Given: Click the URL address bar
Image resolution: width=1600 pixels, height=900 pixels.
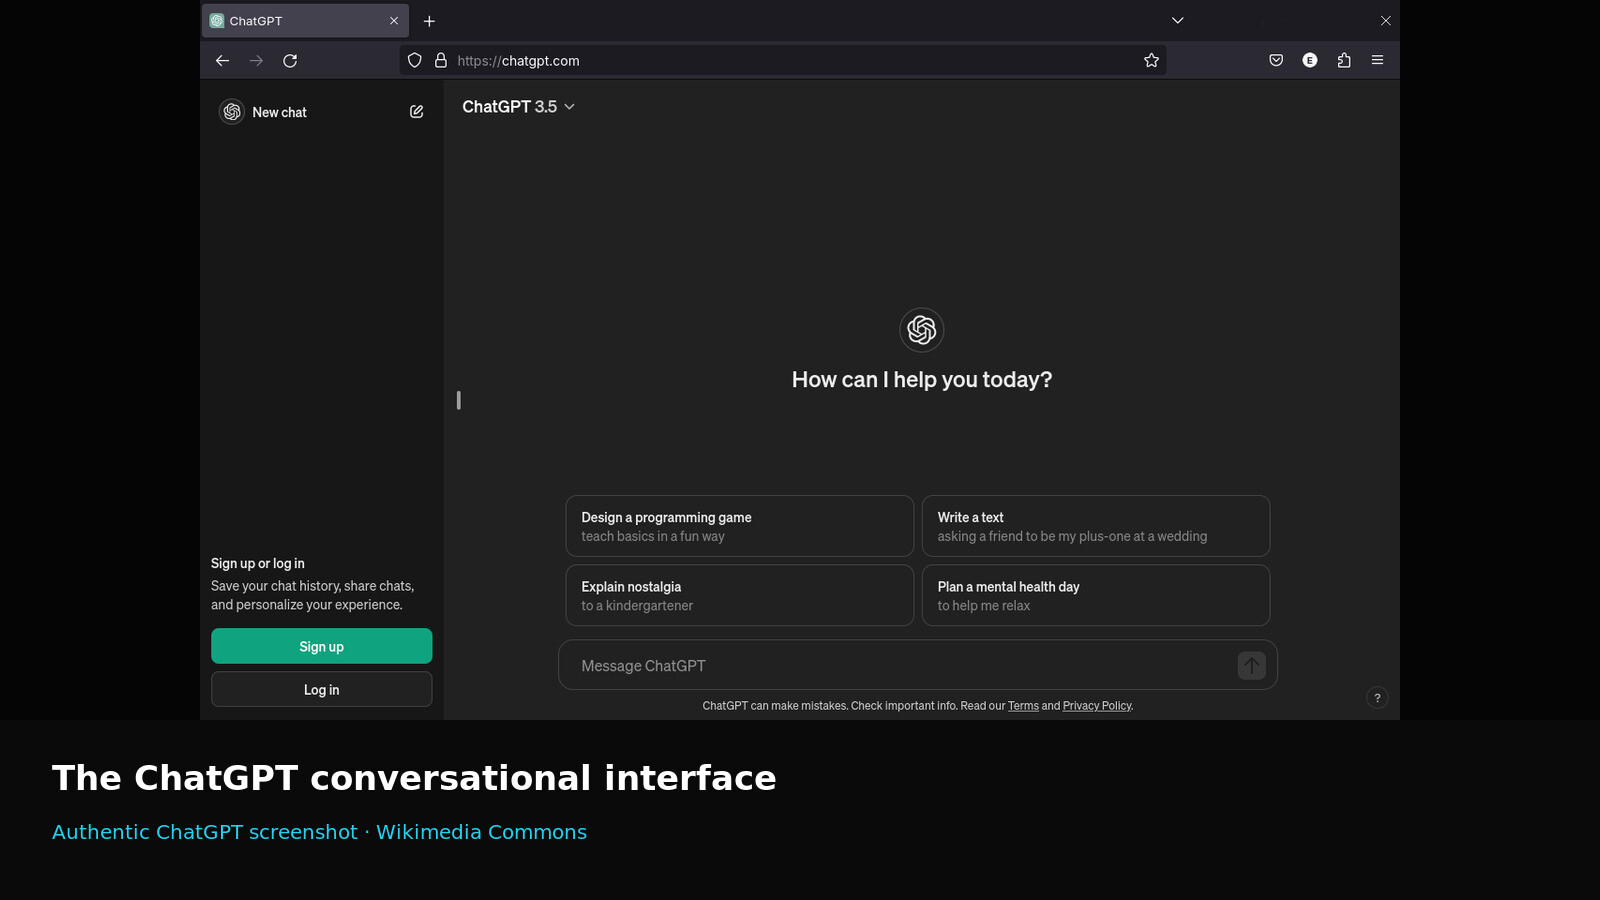Looking at the screenshot, I should click(x=782, y=61).
